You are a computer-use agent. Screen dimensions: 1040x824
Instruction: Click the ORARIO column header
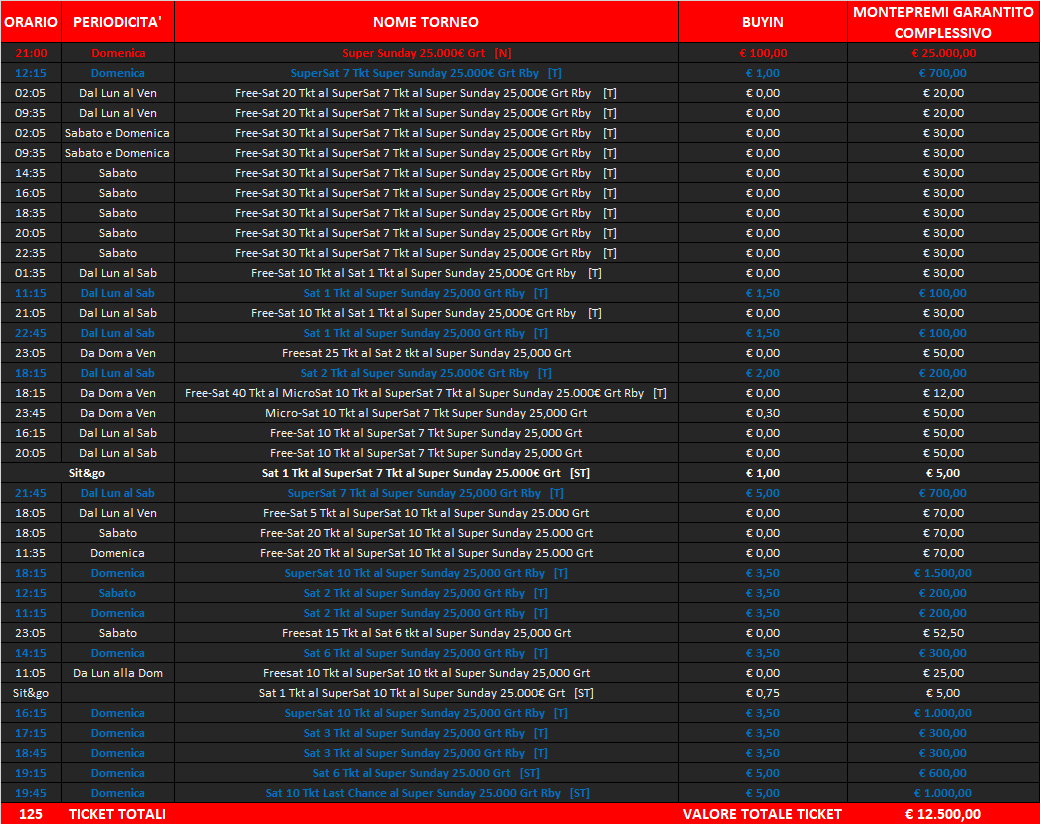31,22
